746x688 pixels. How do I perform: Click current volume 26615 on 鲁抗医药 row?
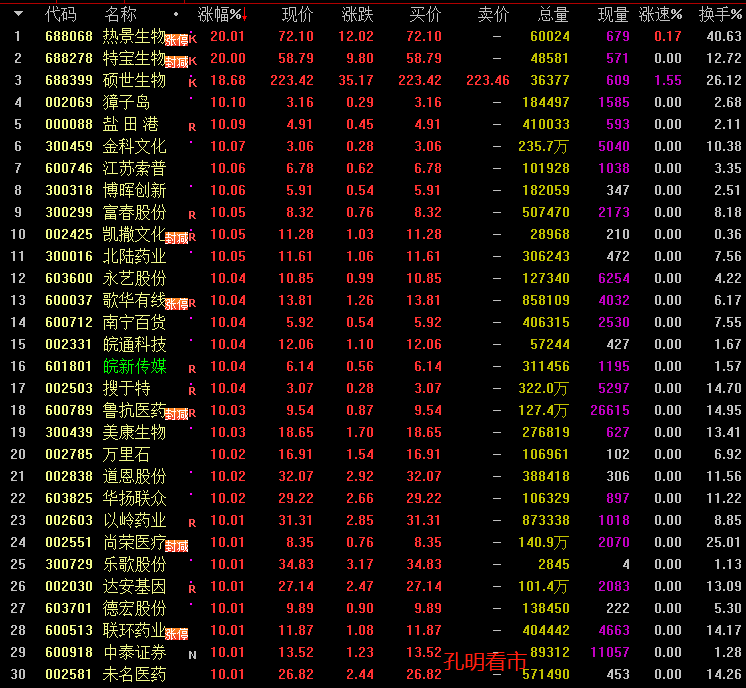click(610, 410)
